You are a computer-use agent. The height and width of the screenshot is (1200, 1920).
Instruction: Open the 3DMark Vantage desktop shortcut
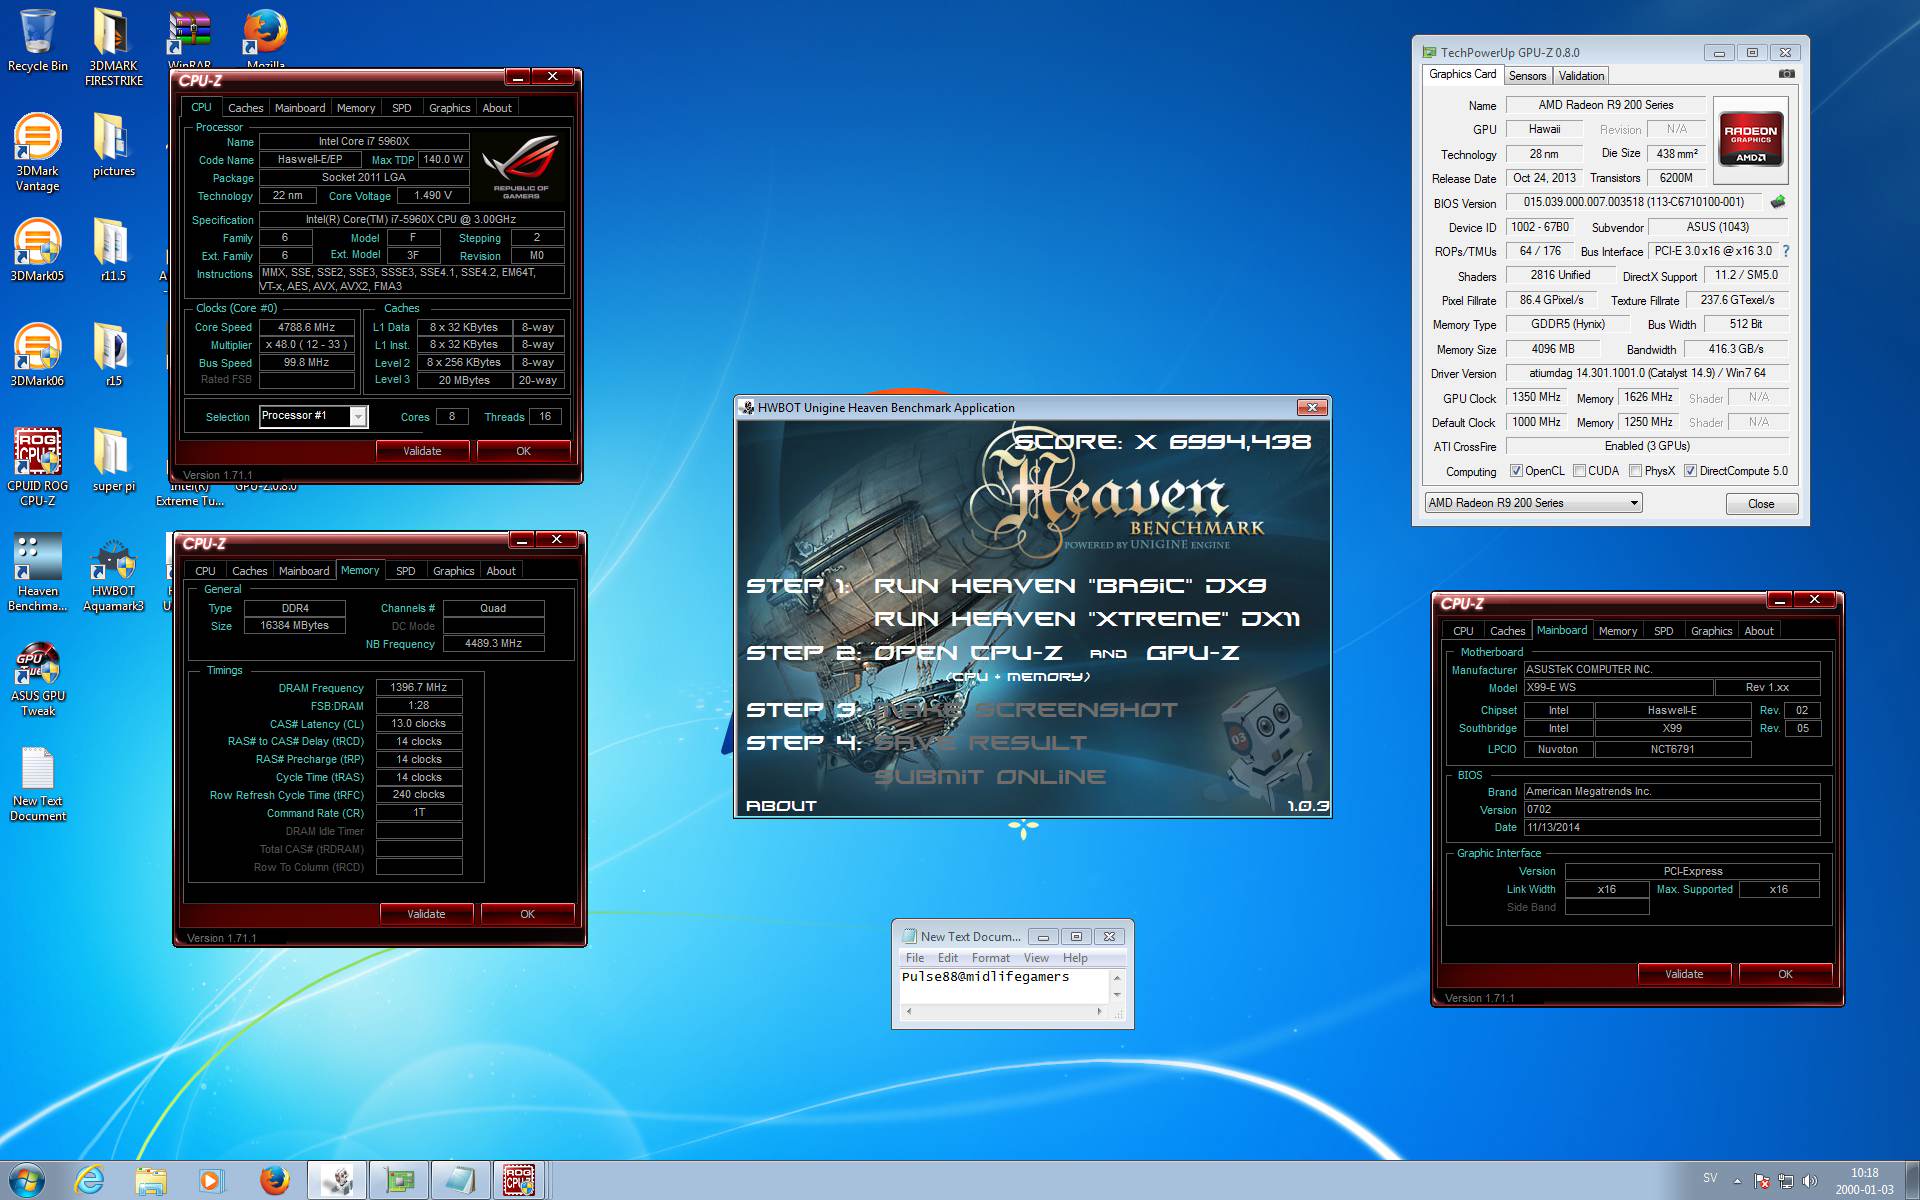[38, 152]
